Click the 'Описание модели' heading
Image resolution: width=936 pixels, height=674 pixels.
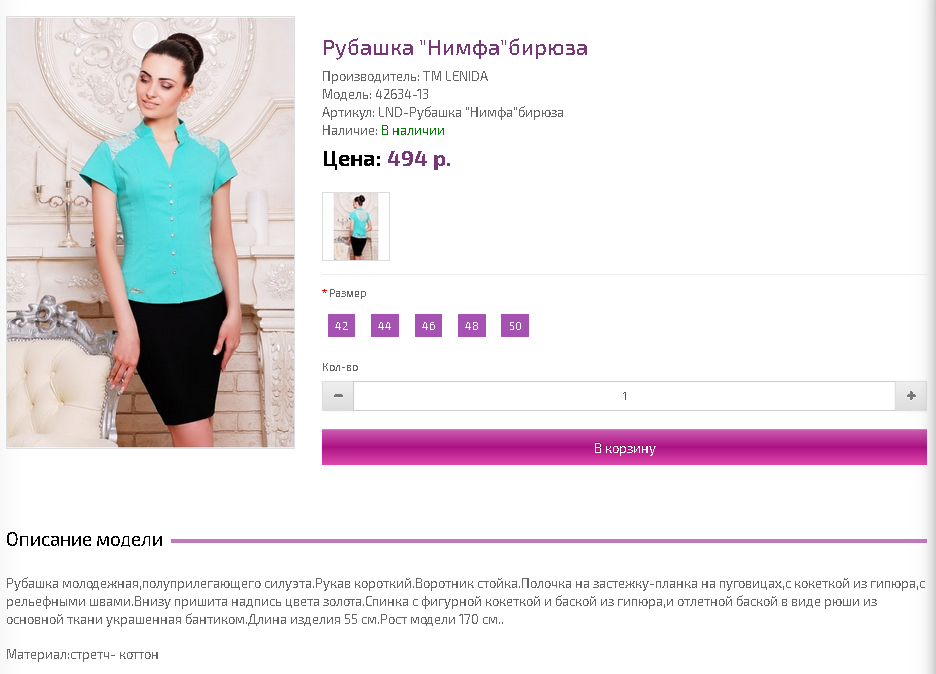[85, 540]
